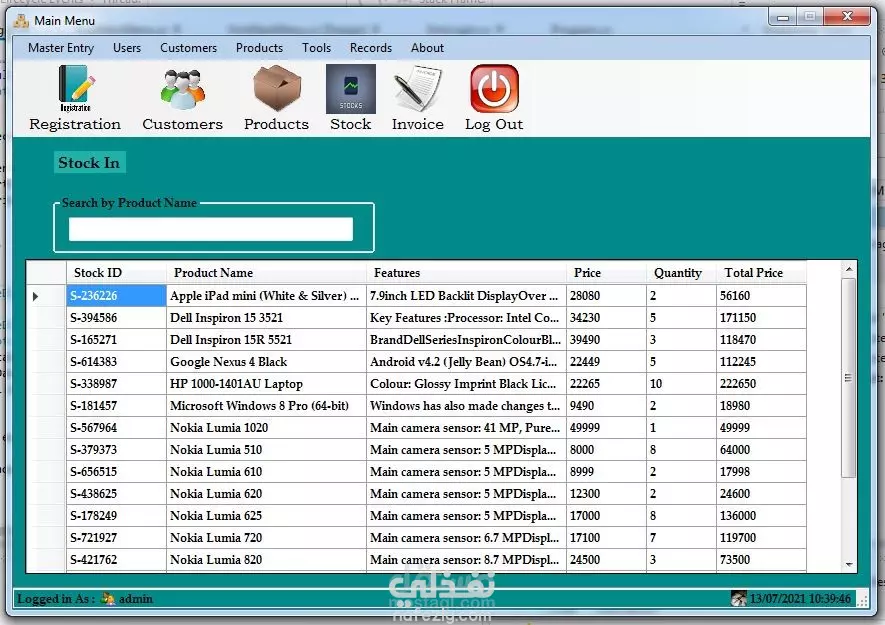
Task: Select stock ID cell S-394586
Action: (x=116, y=318)
